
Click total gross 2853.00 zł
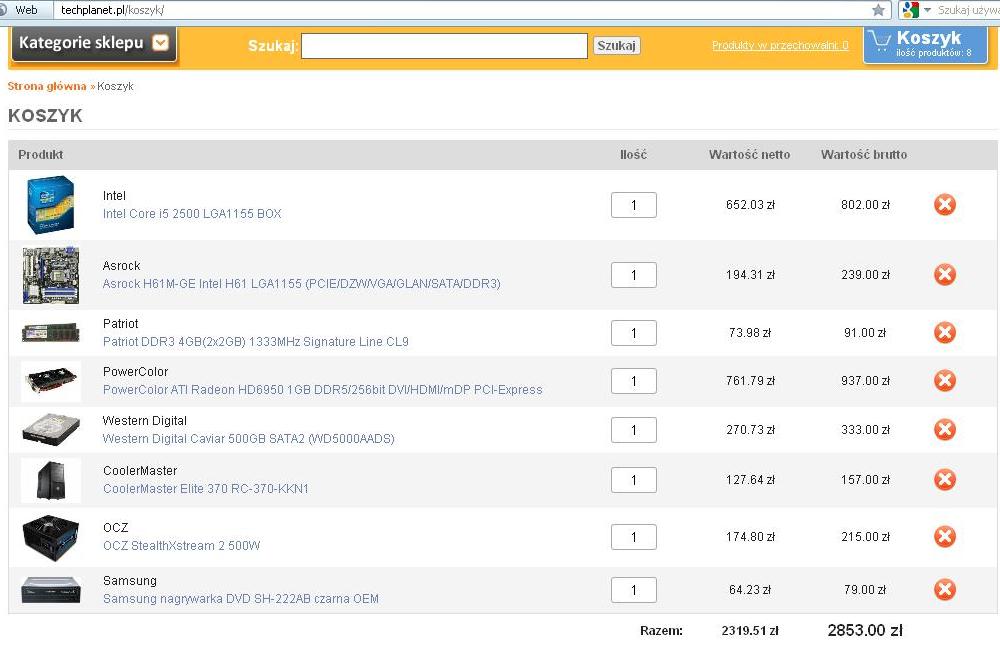pyautogui.click(x=865, y=631)
